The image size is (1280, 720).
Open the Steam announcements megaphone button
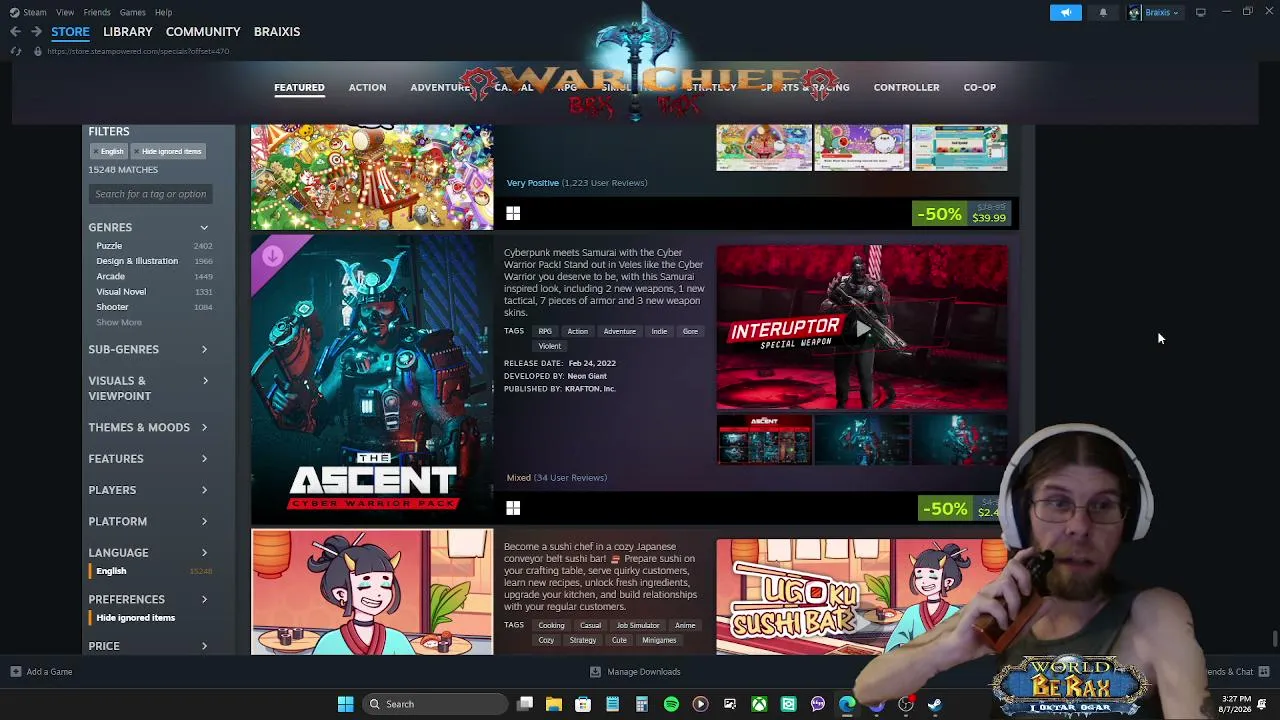tap(1065, 12)
